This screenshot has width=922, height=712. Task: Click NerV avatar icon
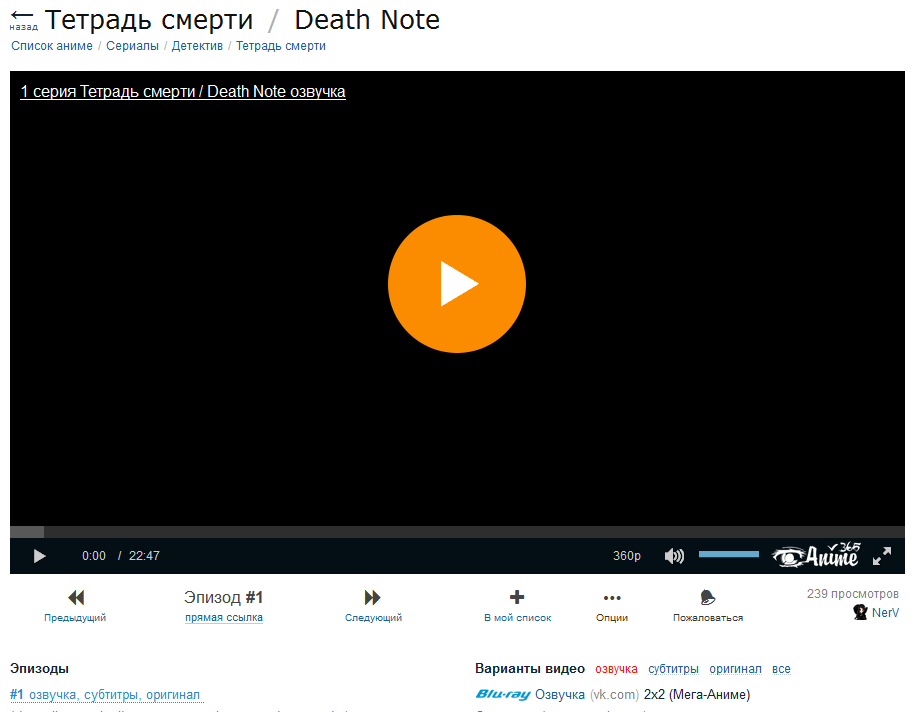(x=860, y=612)
